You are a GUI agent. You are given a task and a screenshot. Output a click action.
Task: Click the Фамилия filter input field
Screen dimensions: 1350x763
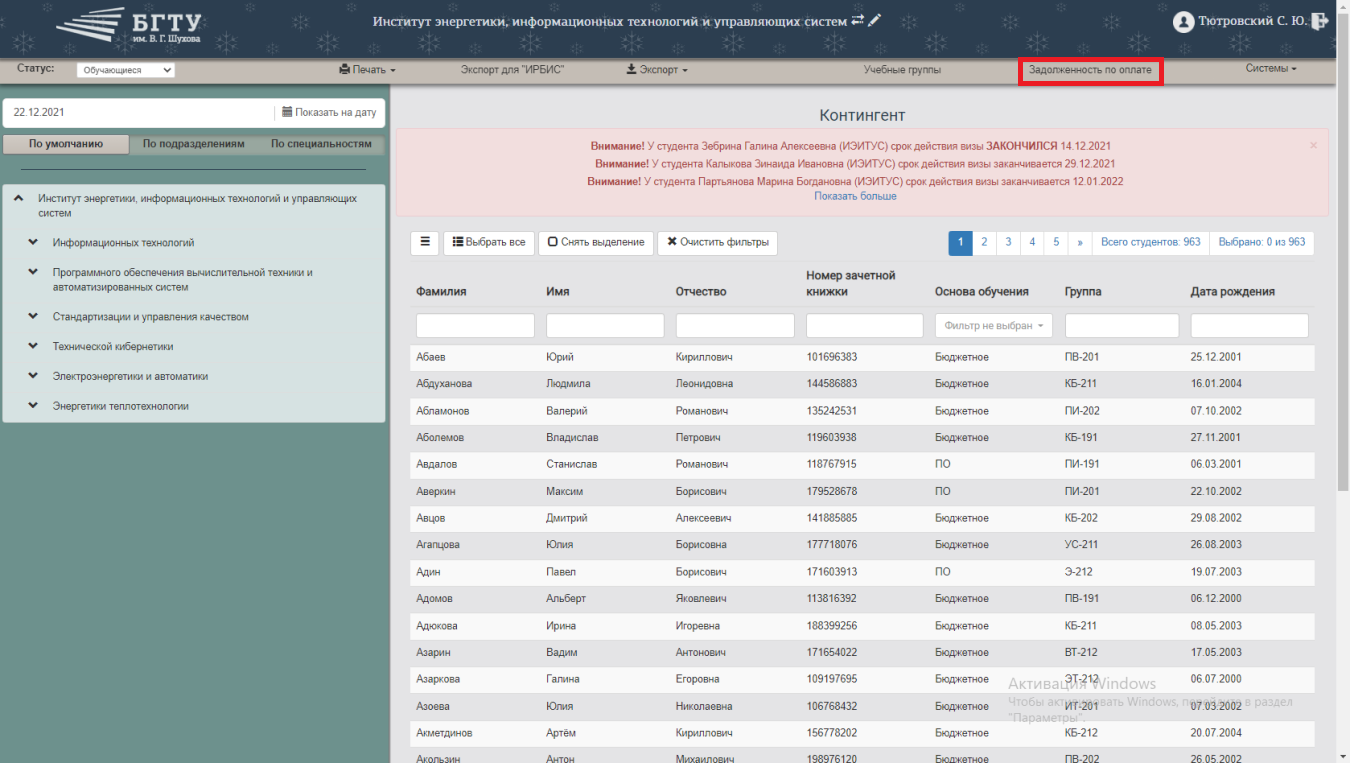click(x=475, y=326)
